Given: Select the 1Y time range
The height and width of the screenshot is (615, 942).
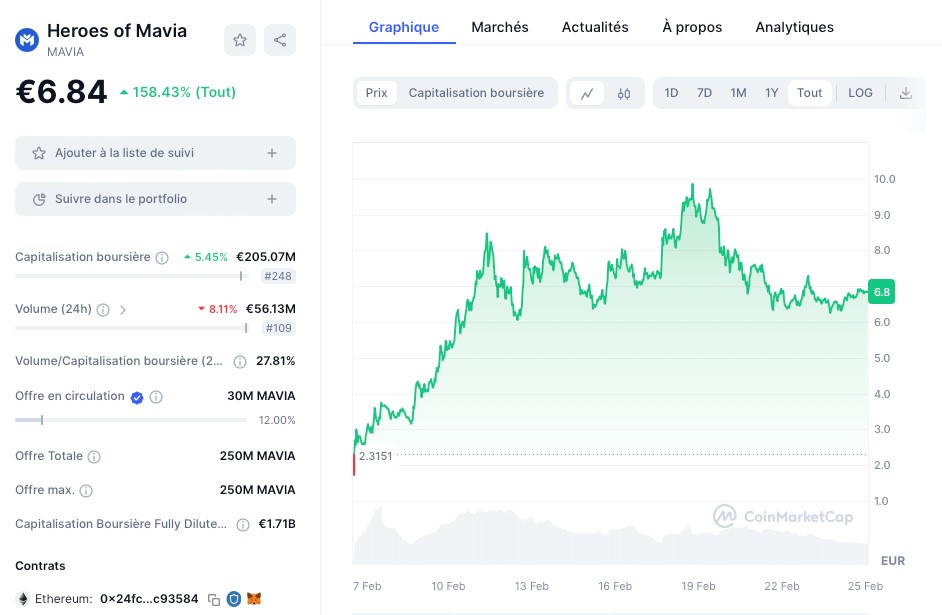Looking at the screenshot, I should 771,92.
